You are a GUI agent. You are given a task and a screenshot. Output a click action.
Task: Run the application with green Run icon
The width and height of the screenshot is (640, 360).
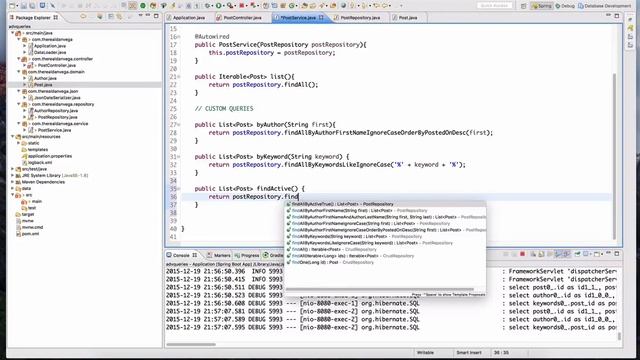coord(219,6)
